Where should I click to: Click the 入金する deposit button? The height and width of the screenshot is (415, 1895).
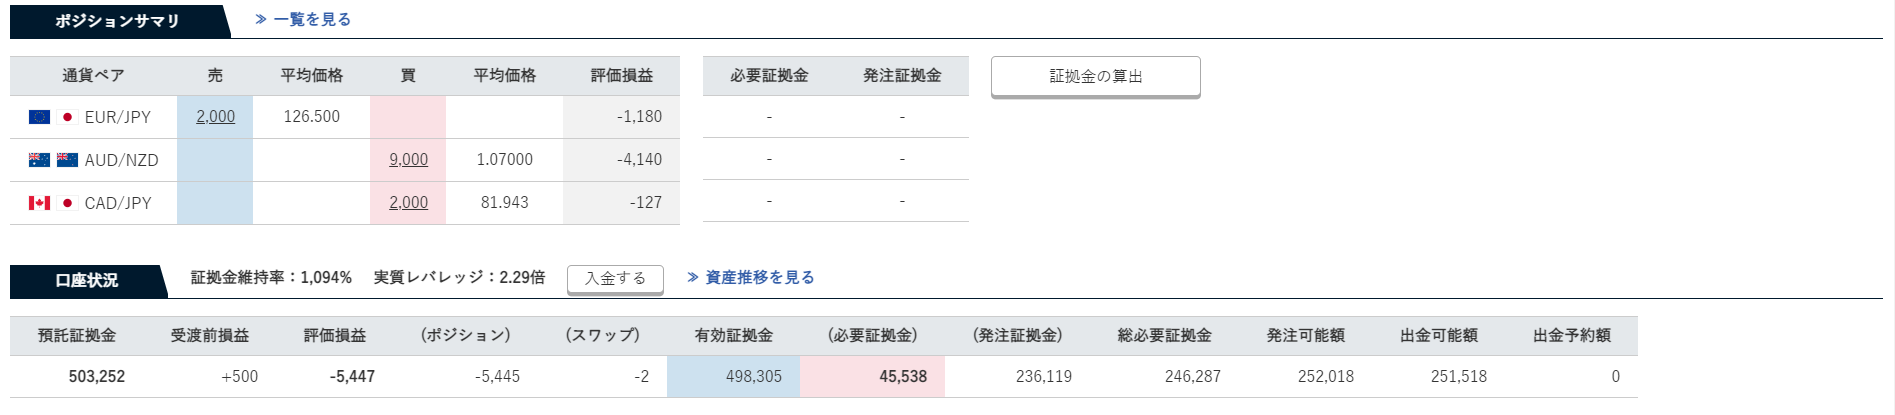click(x=615, y=279)
